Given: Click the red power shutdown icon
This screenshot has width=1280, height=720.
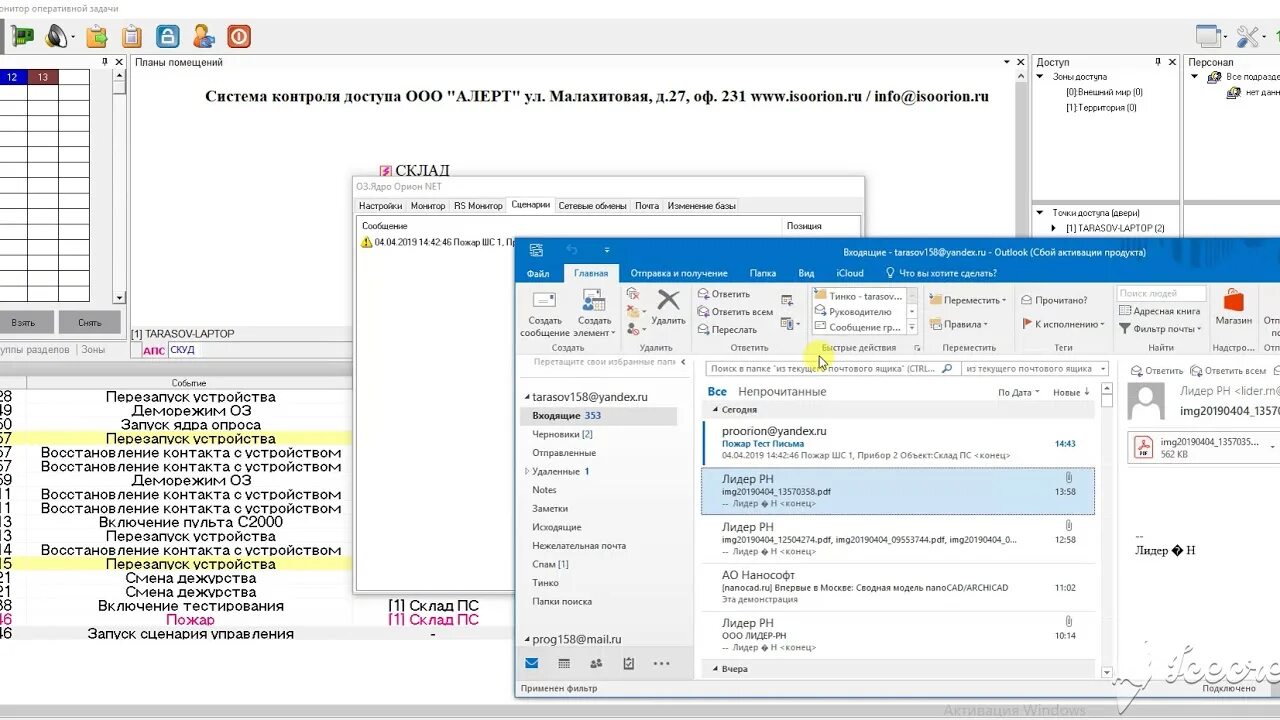Looking at the screenshot, I should click(238, 37).
